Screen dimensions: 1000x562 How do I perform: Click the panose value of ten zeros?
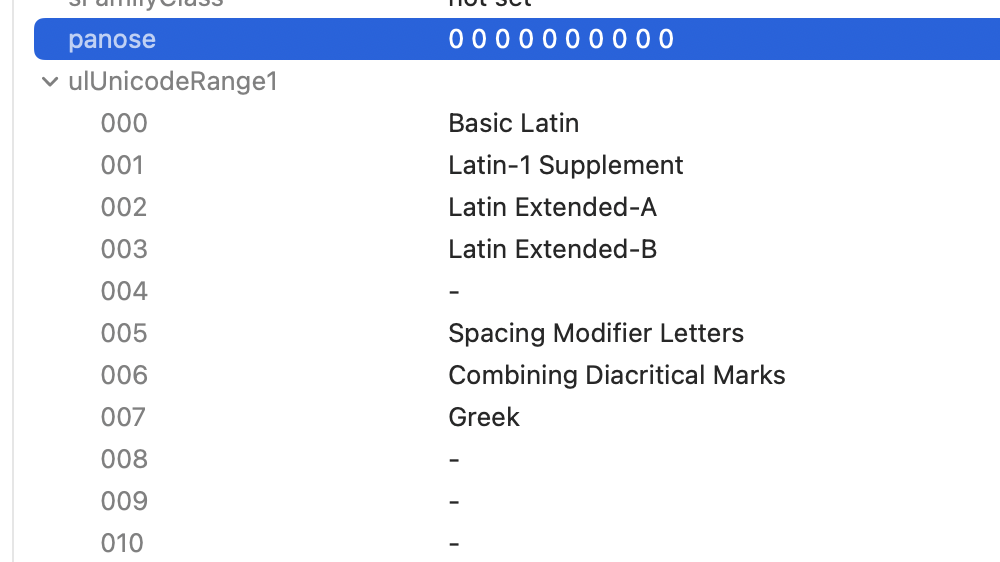pyautogui.click(x=561, y=40)
